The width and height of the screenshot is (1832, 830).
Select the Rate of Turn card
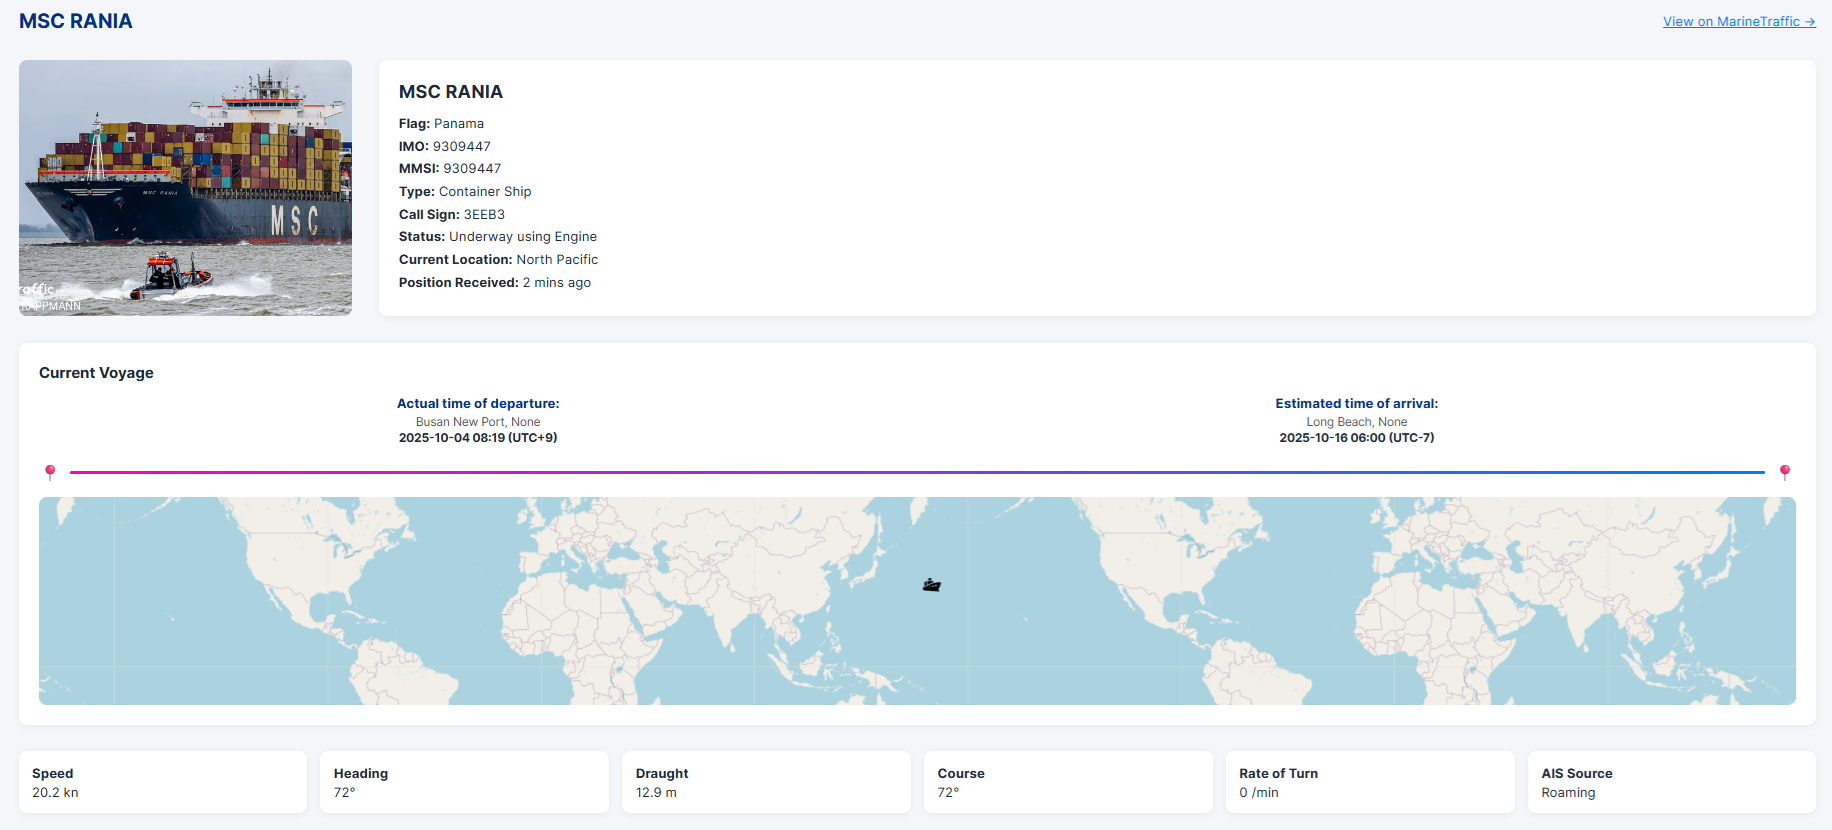click(x=1369, y=782)
